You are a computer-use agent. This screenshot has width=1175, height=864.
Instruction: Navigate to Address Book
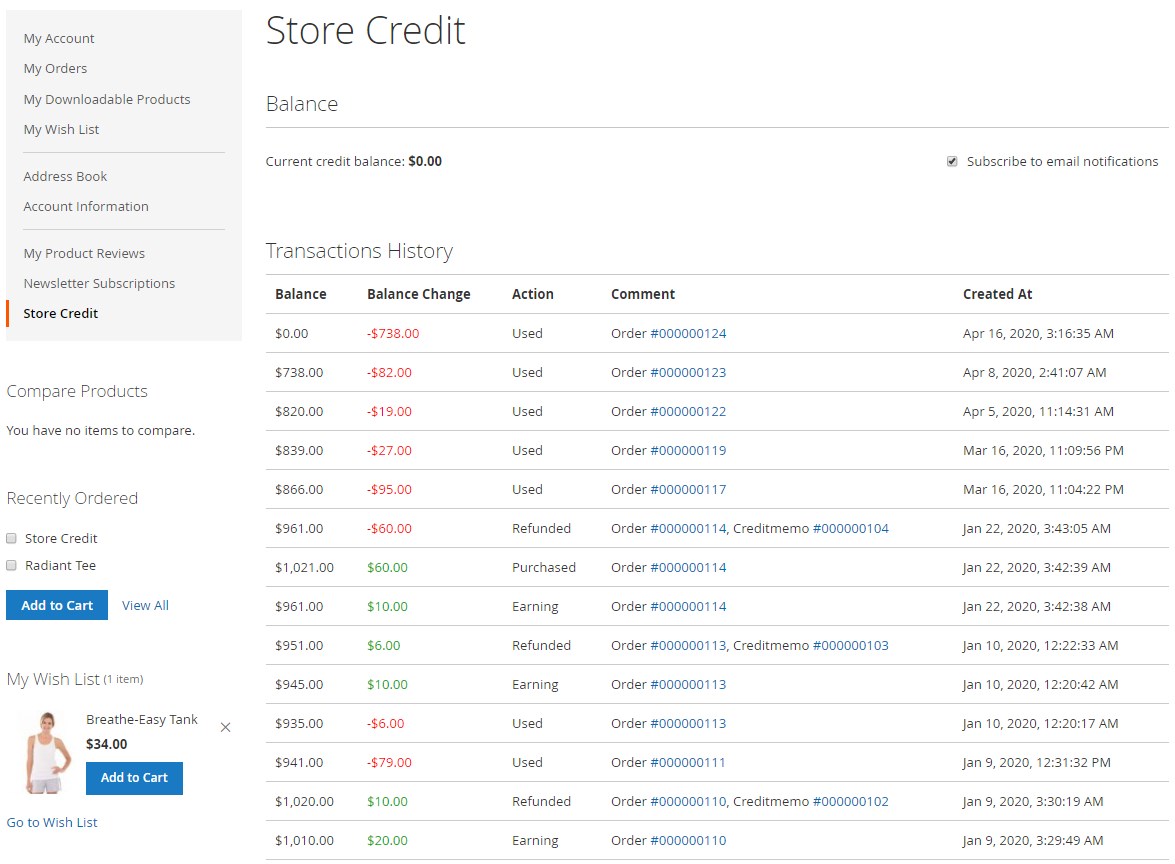[65, 176]
